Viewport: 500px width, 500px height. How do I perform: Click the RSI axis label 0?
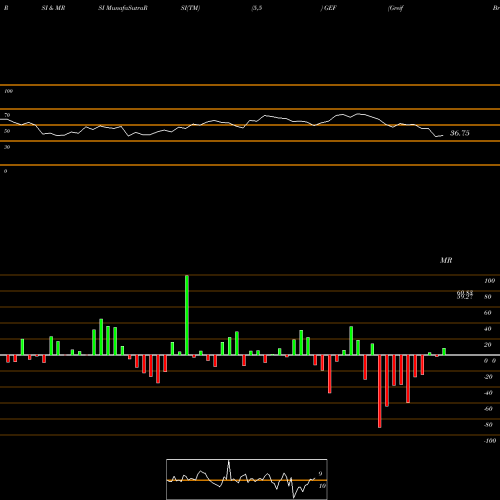pyautogui.click(x=5, y=171)
